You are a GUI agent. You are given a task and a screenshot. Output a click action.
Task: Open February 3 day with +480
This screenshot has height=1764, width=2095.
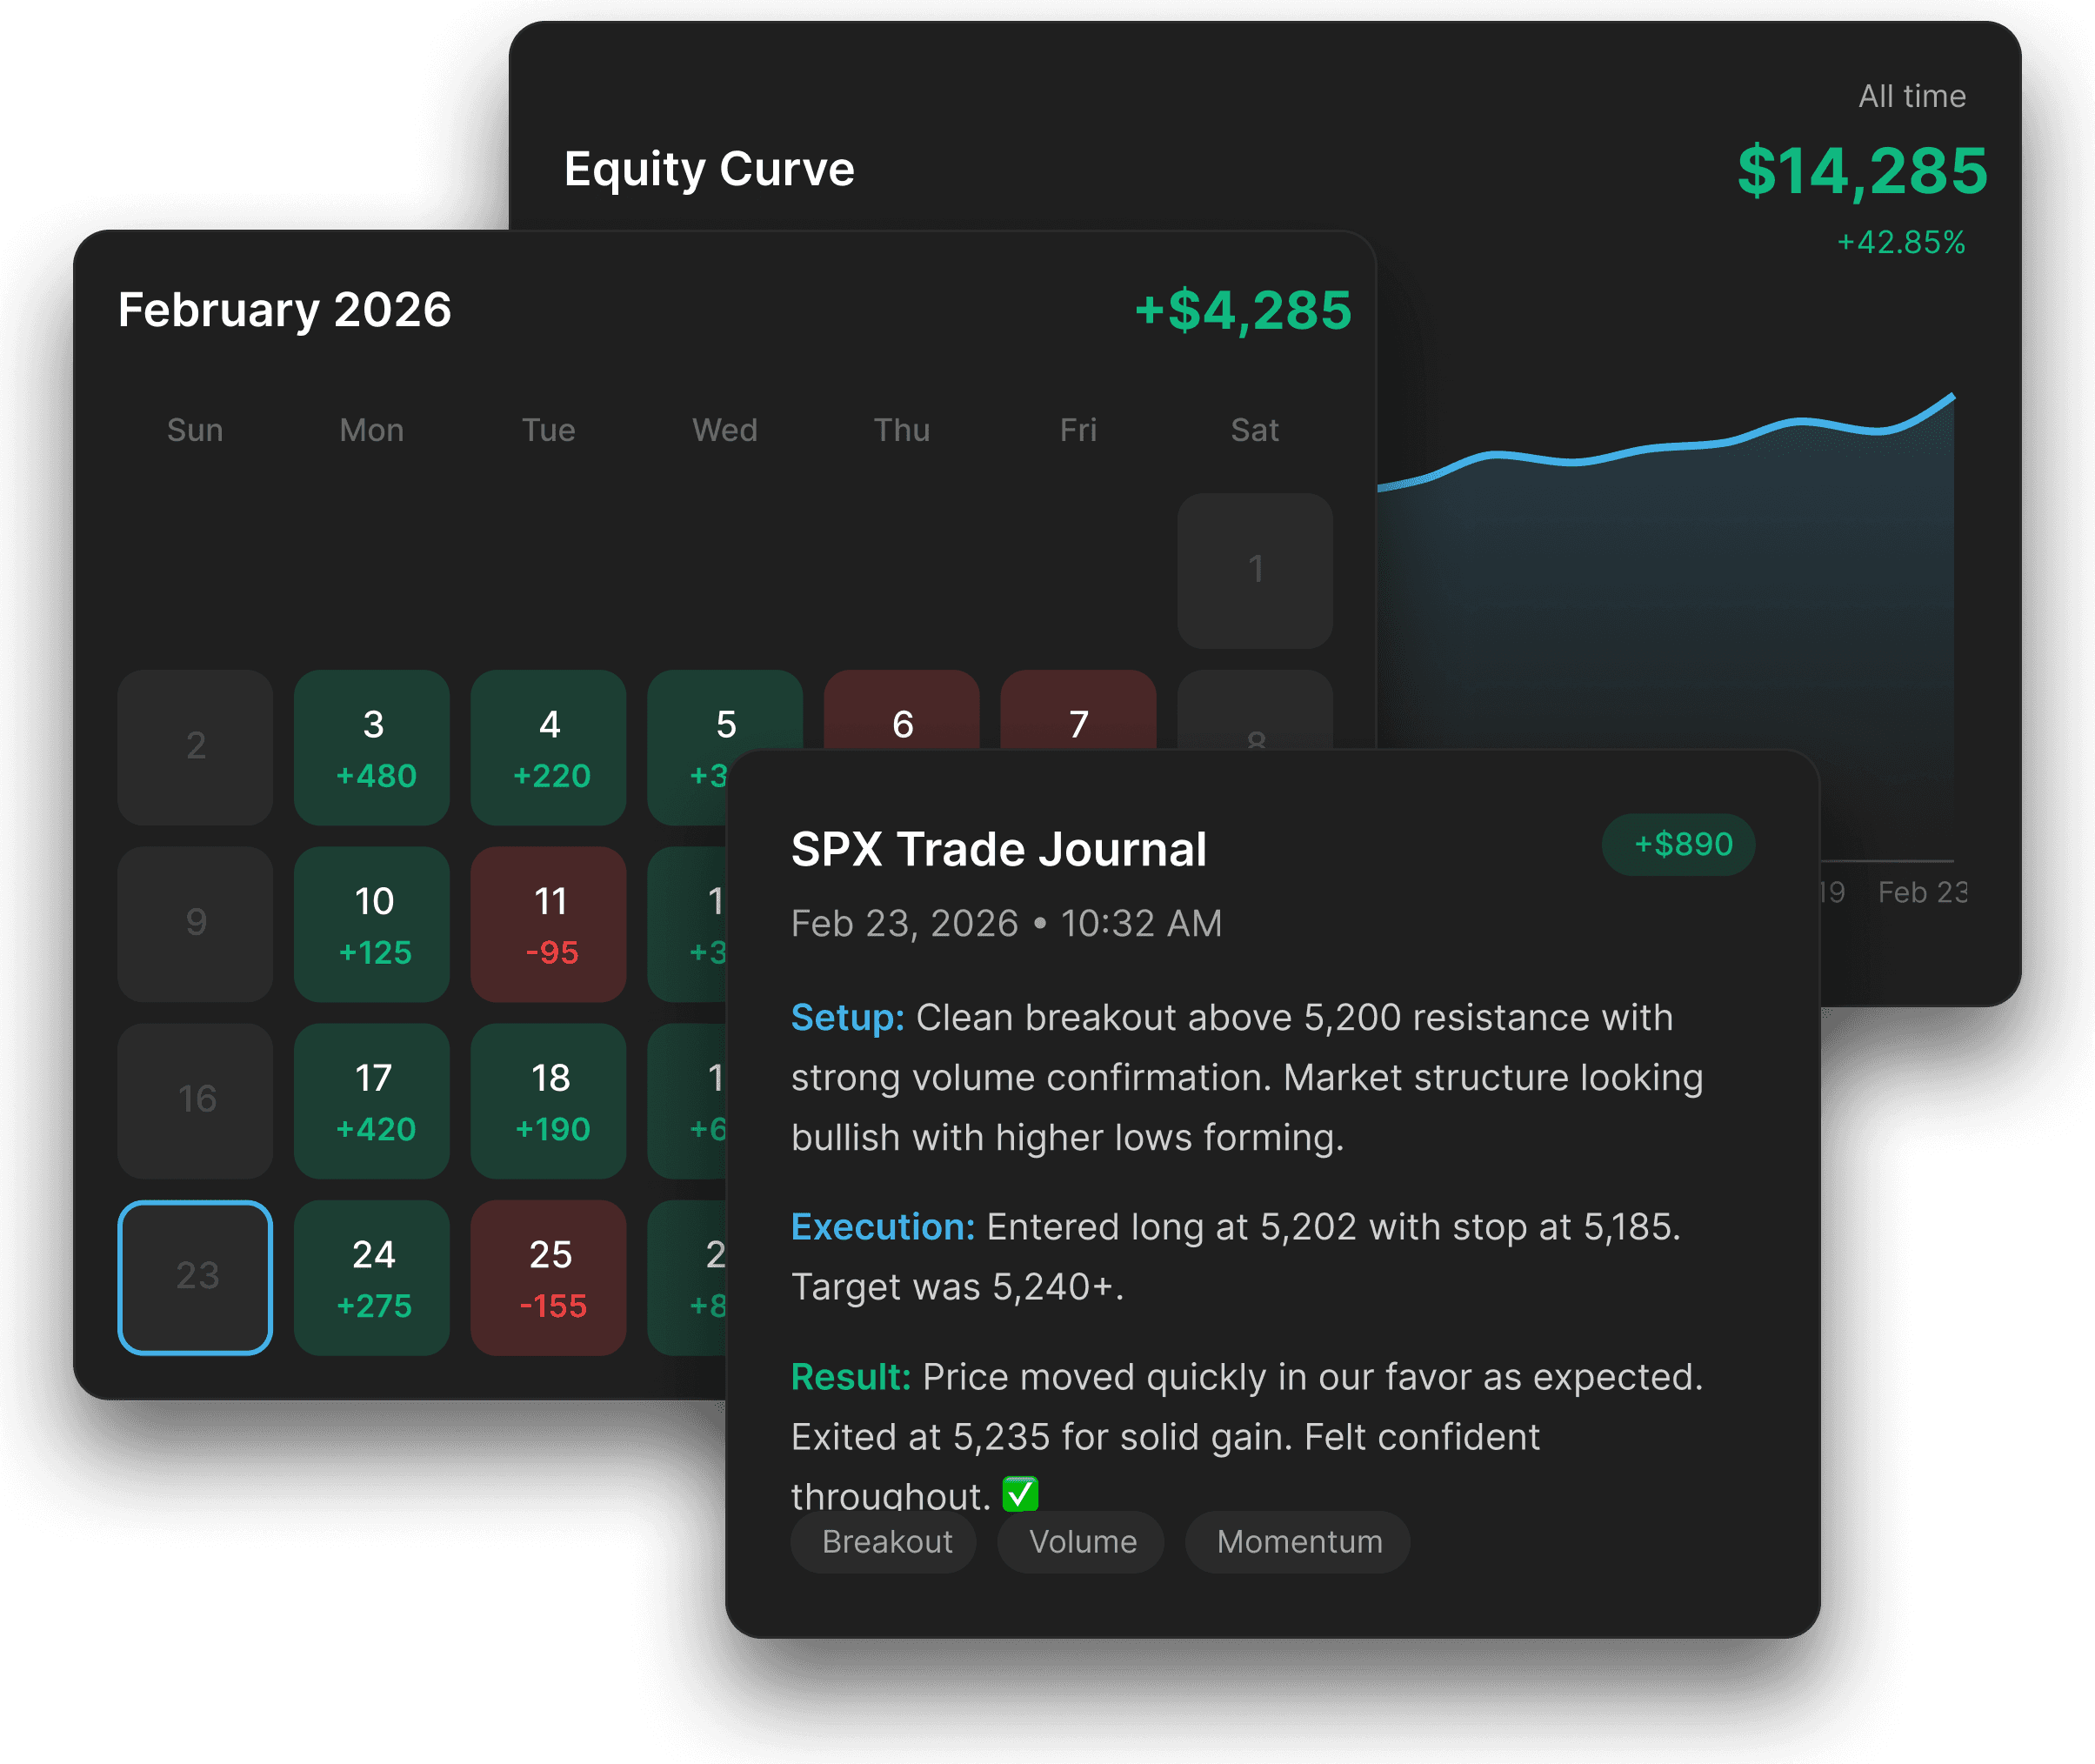point(372,747)
